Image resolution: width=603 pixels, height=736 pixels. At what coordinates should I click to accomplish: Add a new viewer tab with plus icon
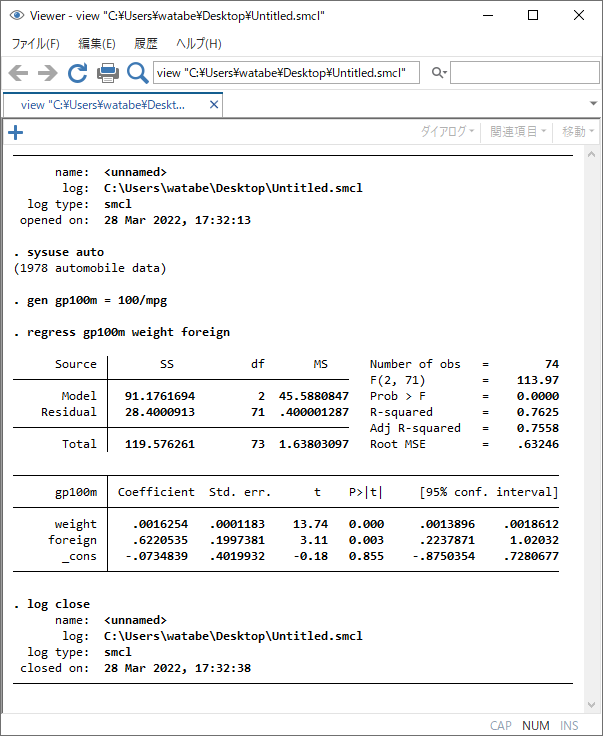click(x=15, y=132)
